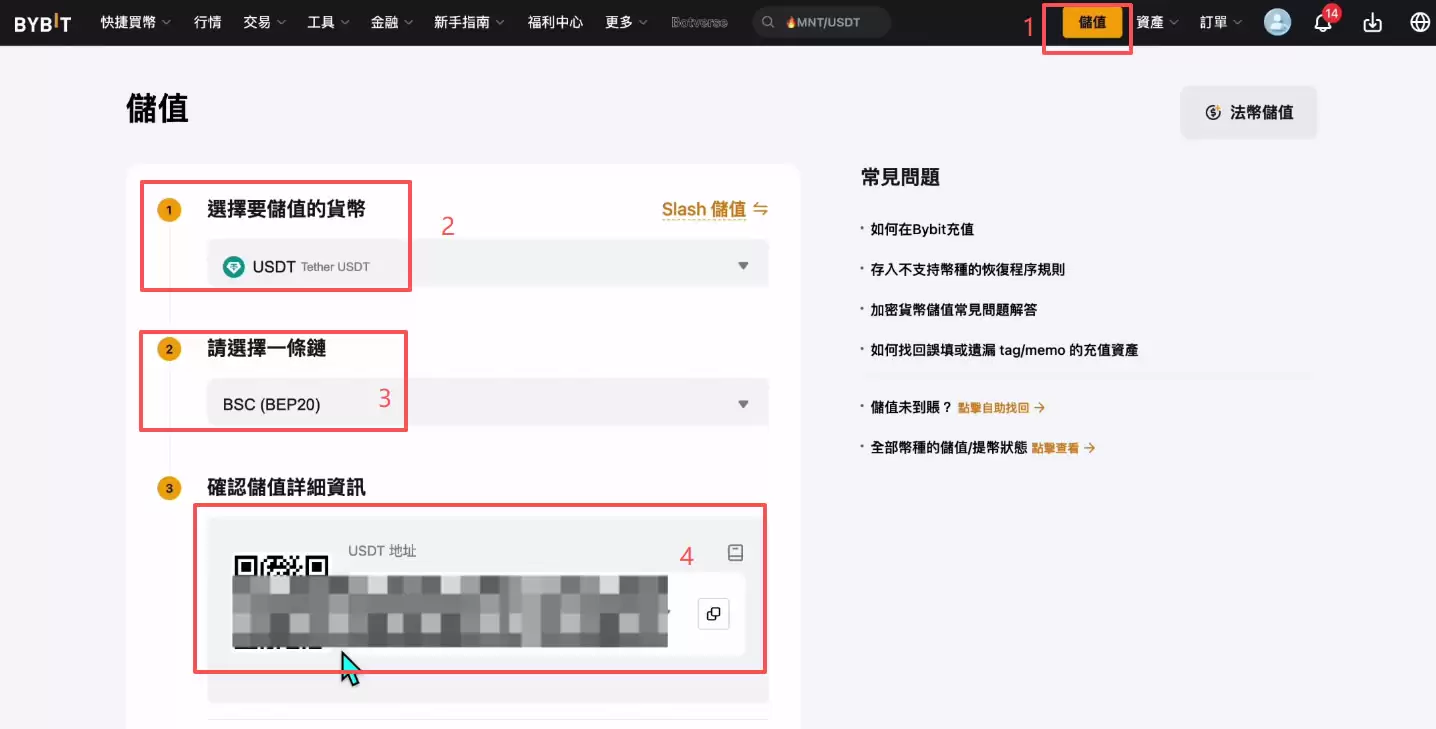This screenshot has height=729, width=1436.
Task: Click the MNT/USDT search field
Action: pyautogui.click(x=826, y=20)
